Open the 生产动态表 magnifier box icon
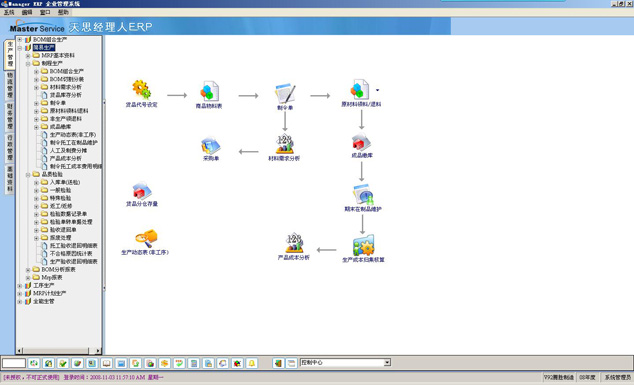Screen dimensions: 634x385 (146, 239)
